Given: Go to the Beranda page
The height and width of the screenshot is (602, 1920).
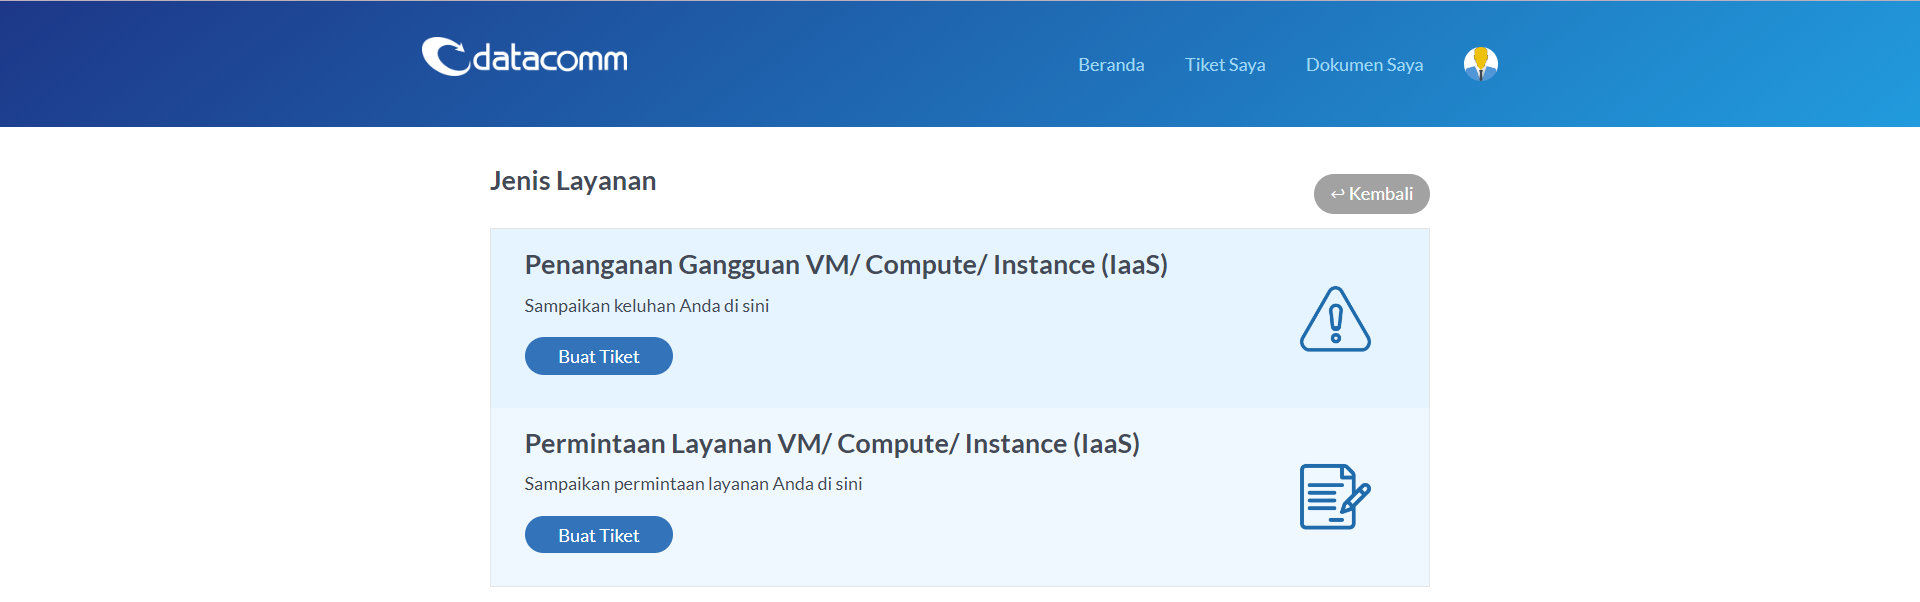Looking at the screenshot, I should [1111, 65].
